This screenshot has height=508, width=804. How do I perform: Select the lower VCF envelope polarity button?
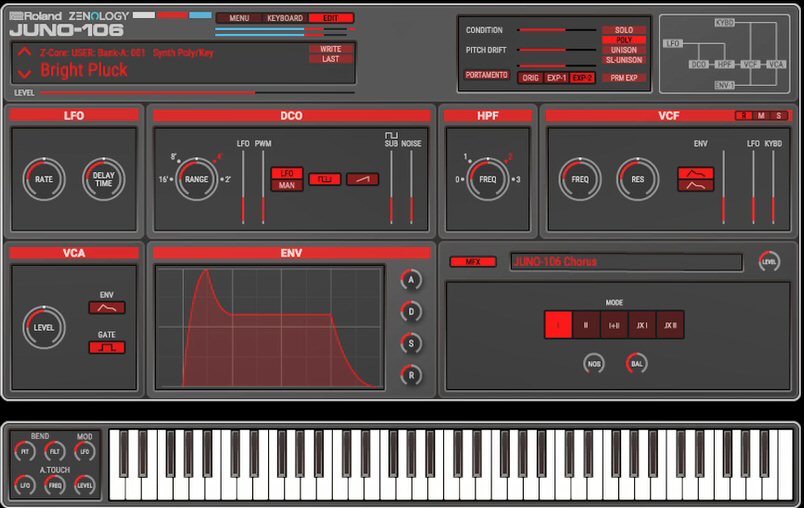[696, 185]
